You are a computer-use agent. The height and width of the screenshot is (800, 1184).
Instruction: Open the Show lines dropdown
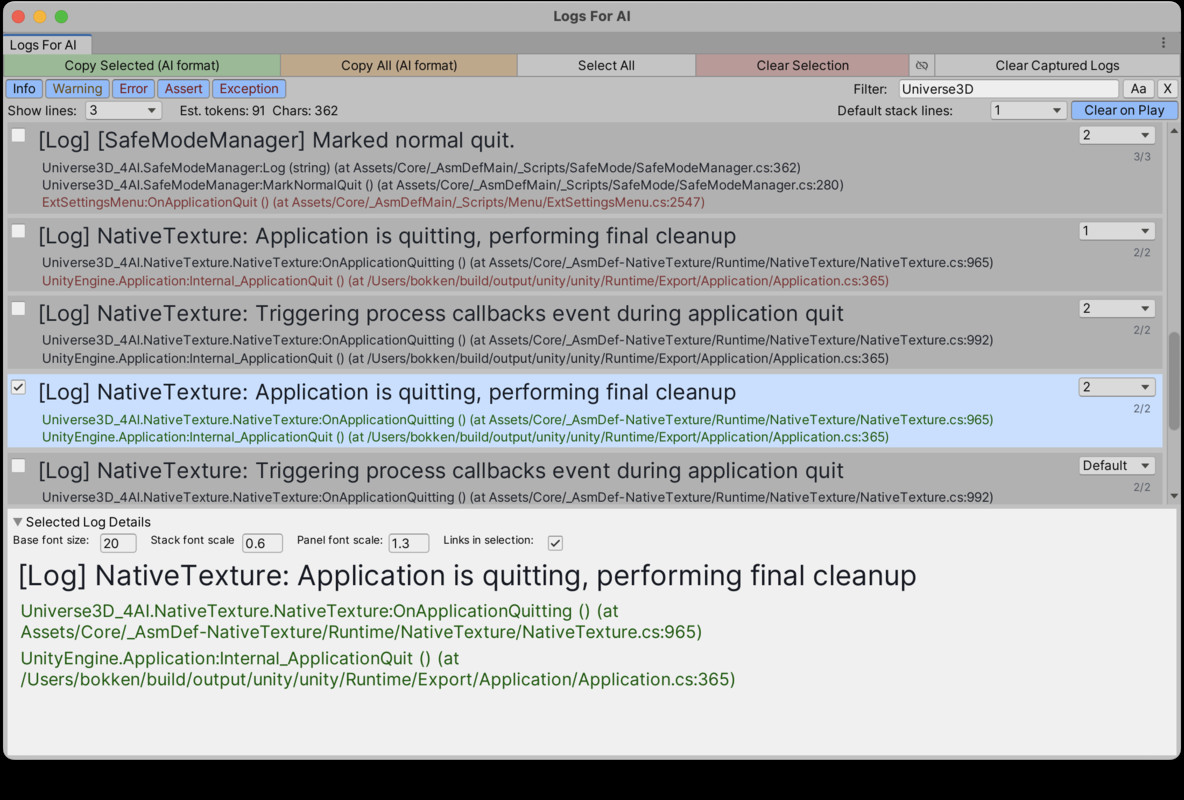122,110
